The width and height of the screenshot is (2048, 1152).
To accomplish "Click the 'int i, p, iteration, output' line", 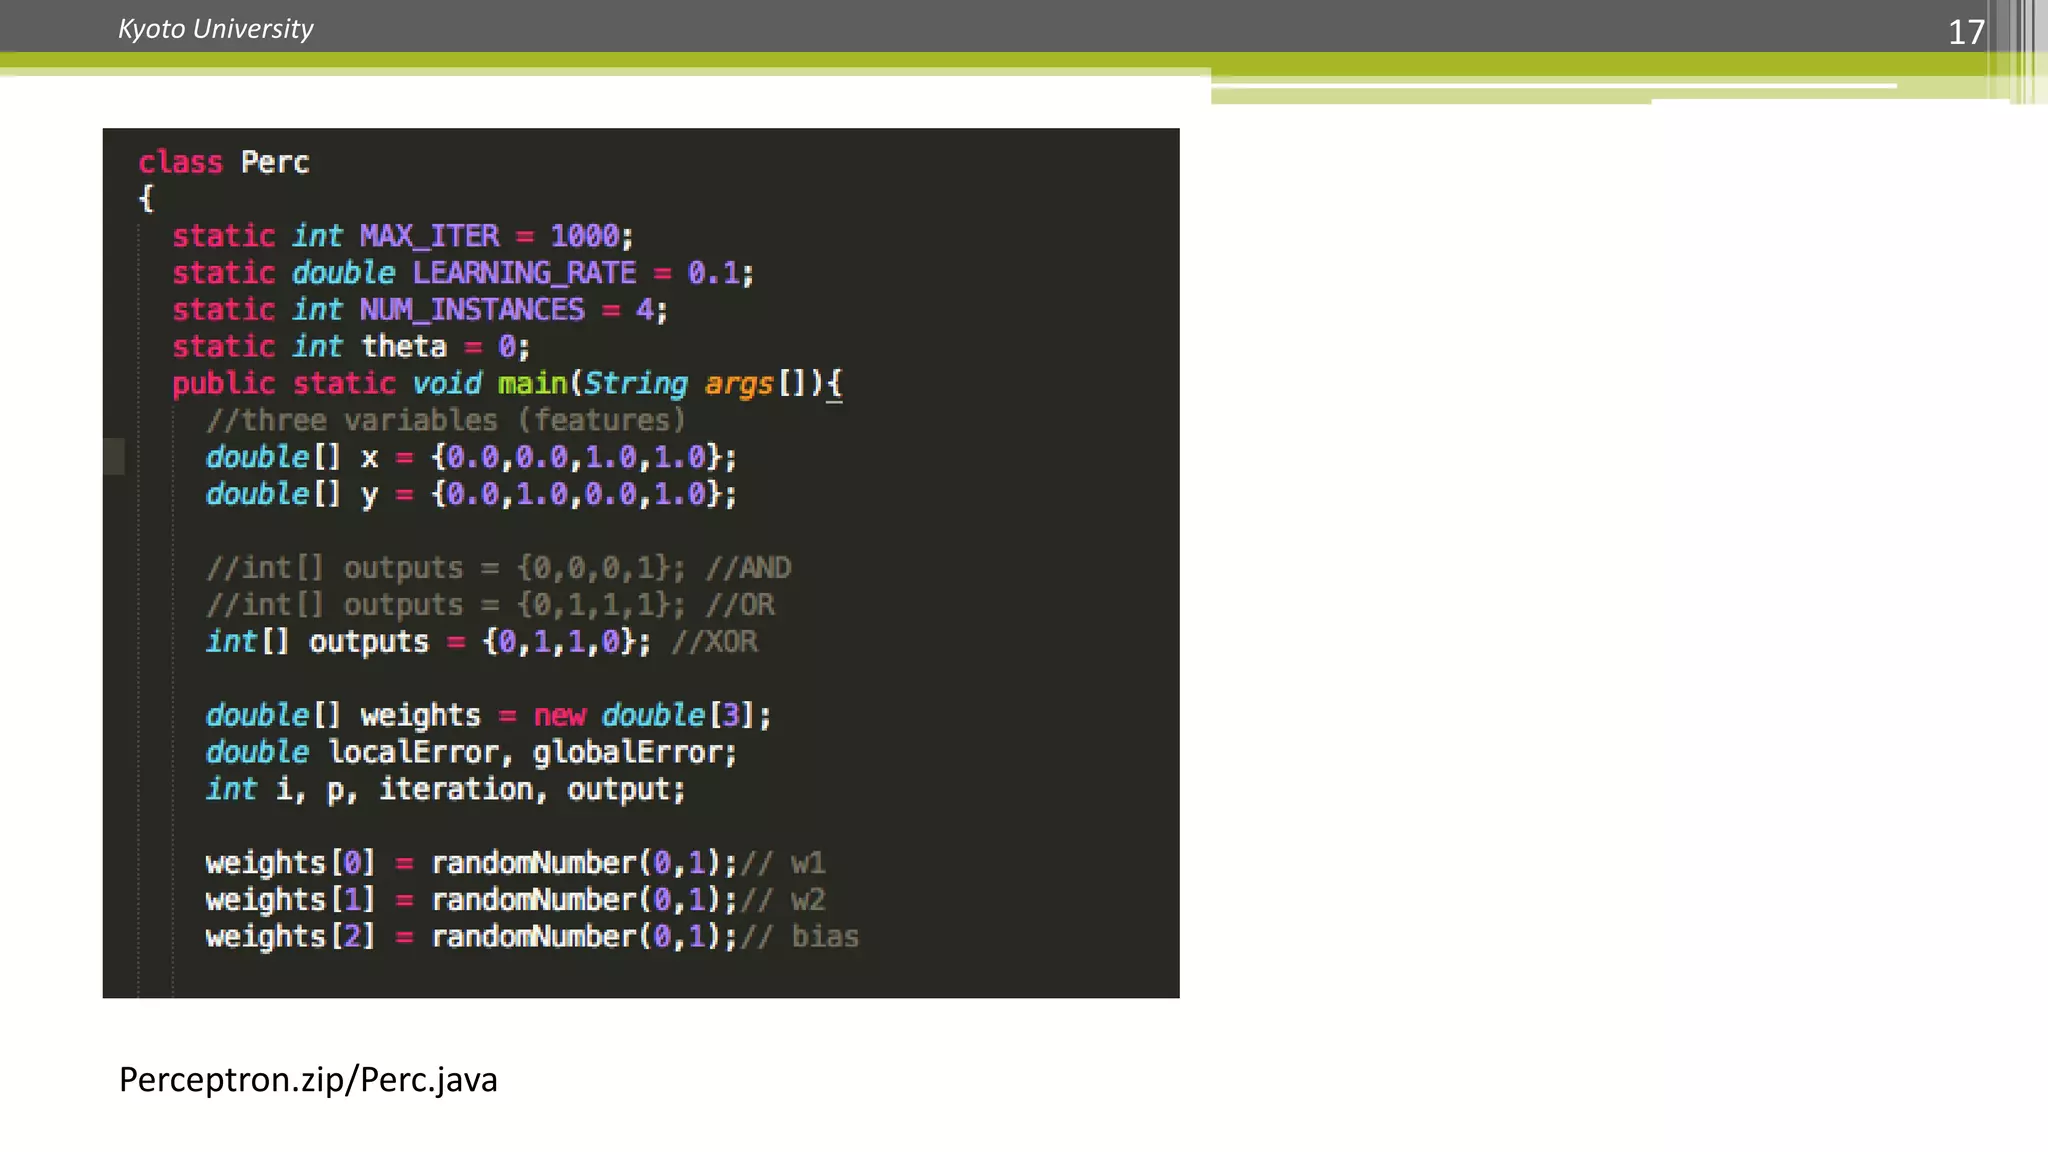I will pyautogui.click(x=446, y=789).
